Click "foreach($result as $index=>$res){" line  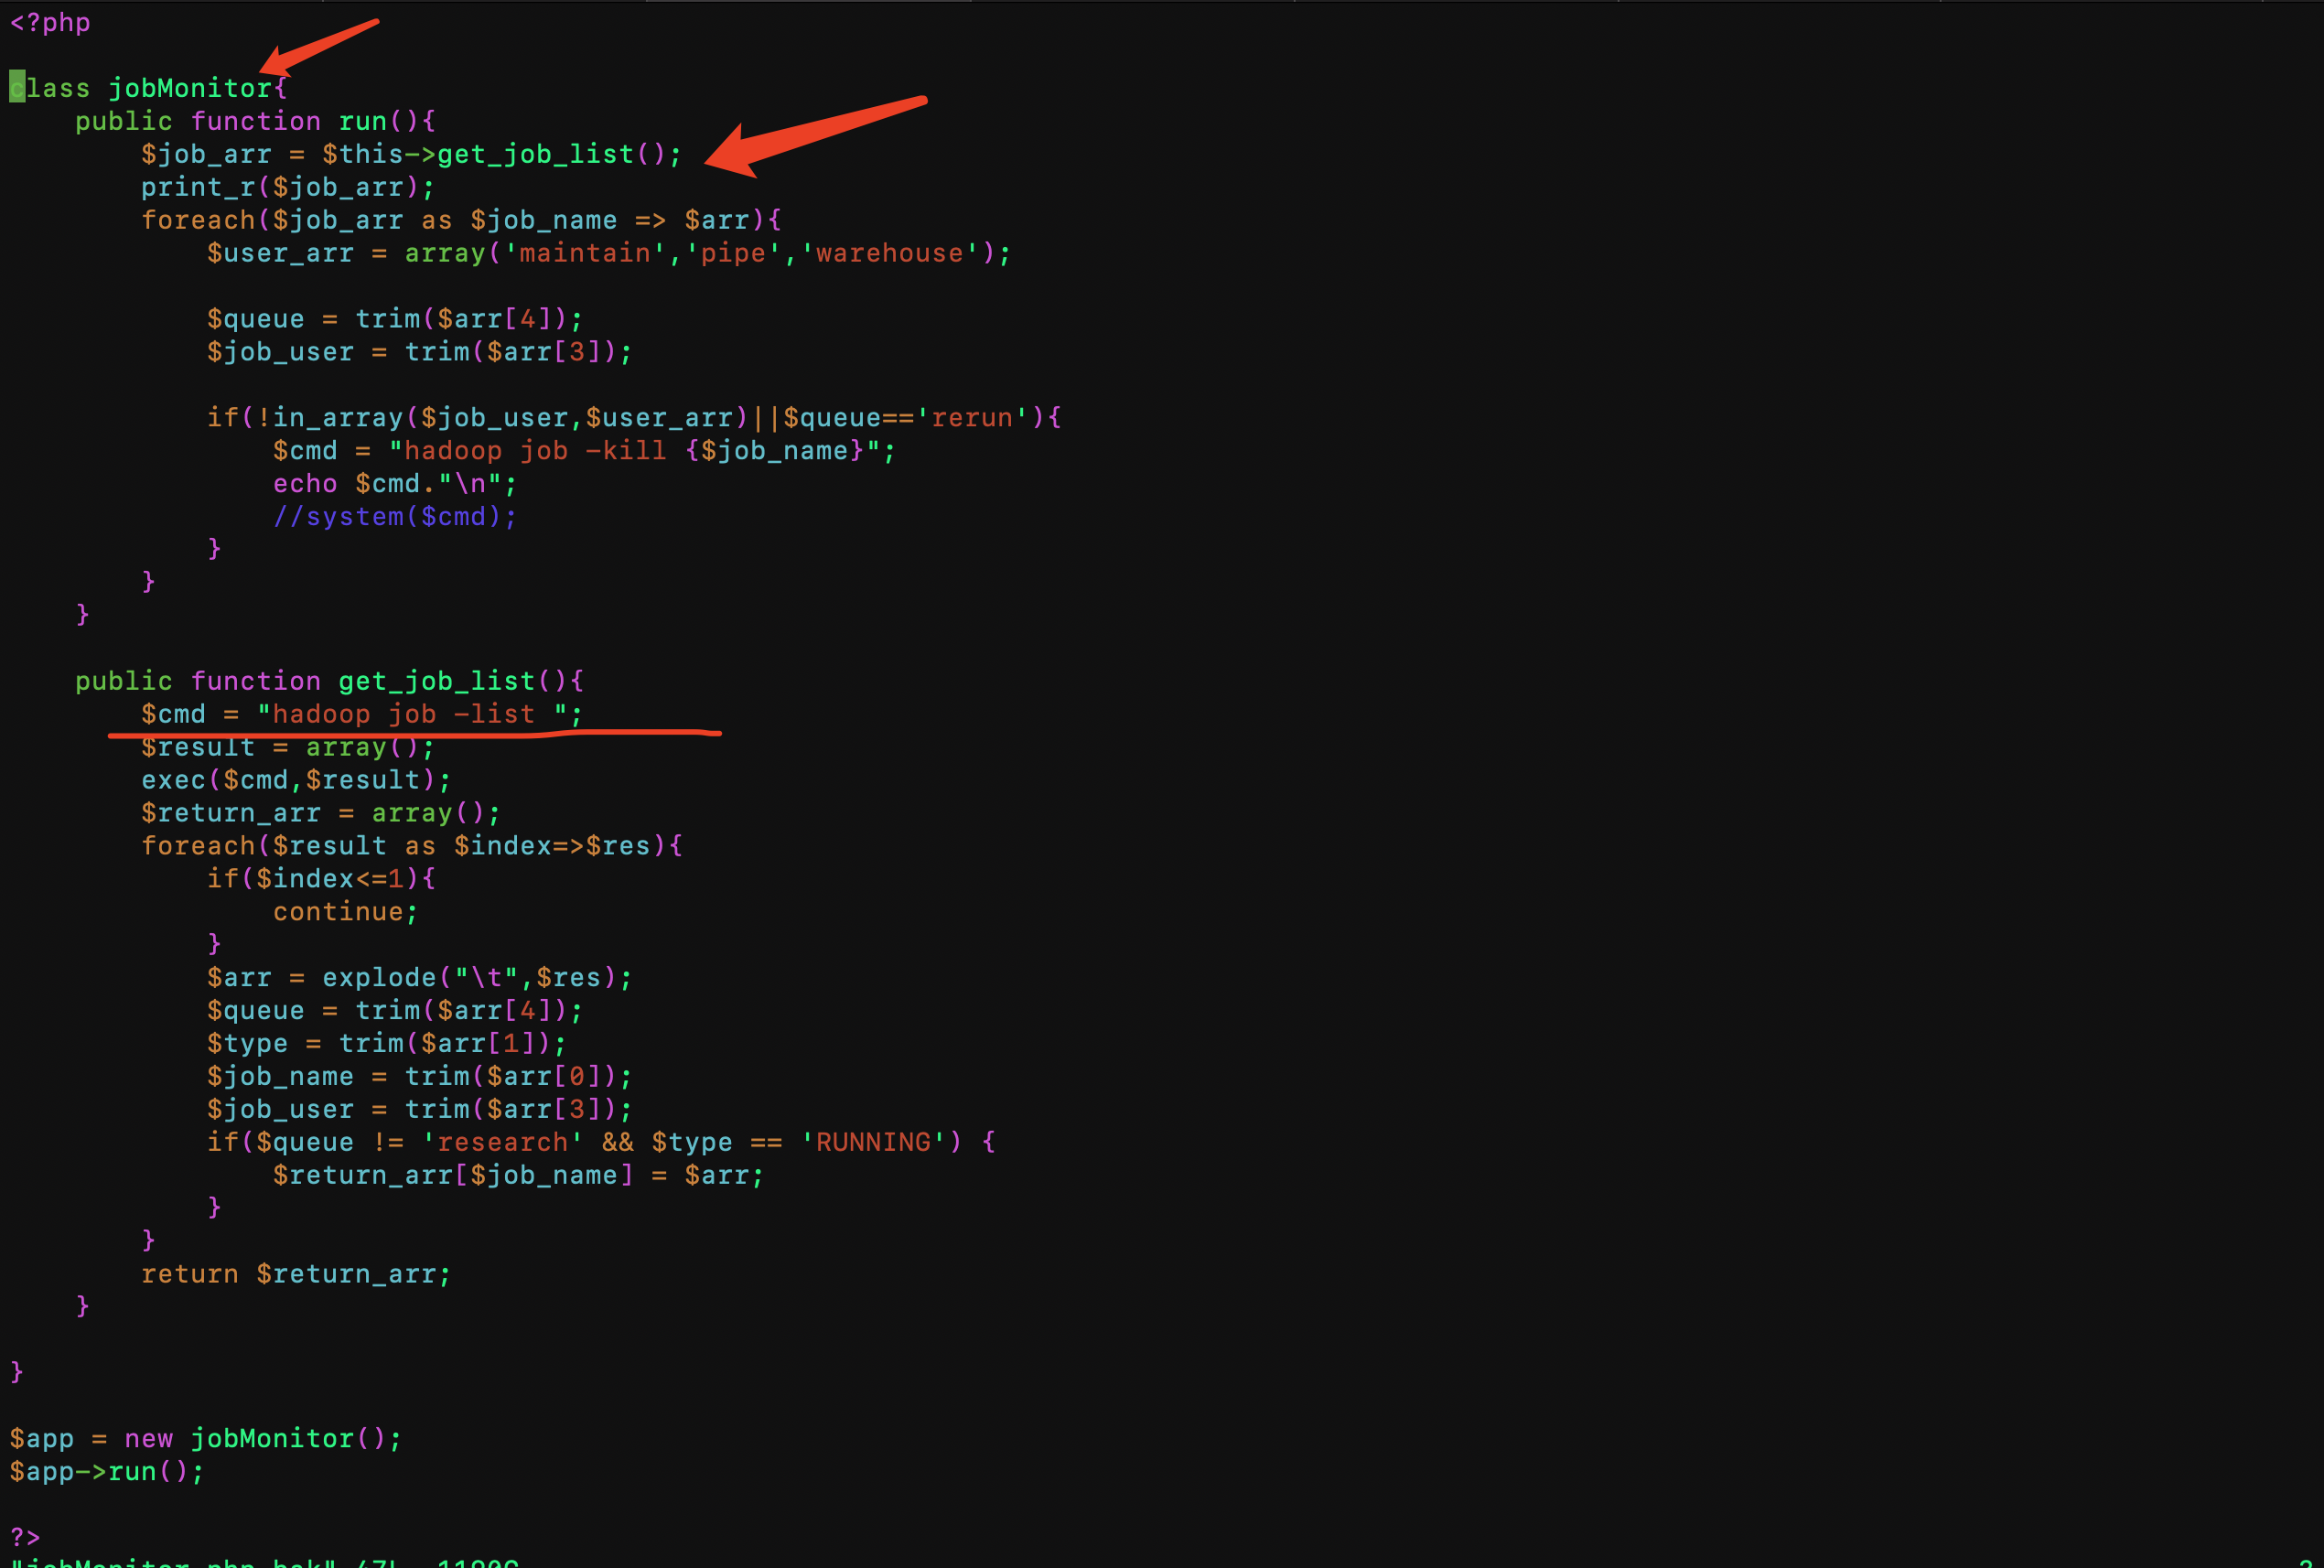(412, 846)
